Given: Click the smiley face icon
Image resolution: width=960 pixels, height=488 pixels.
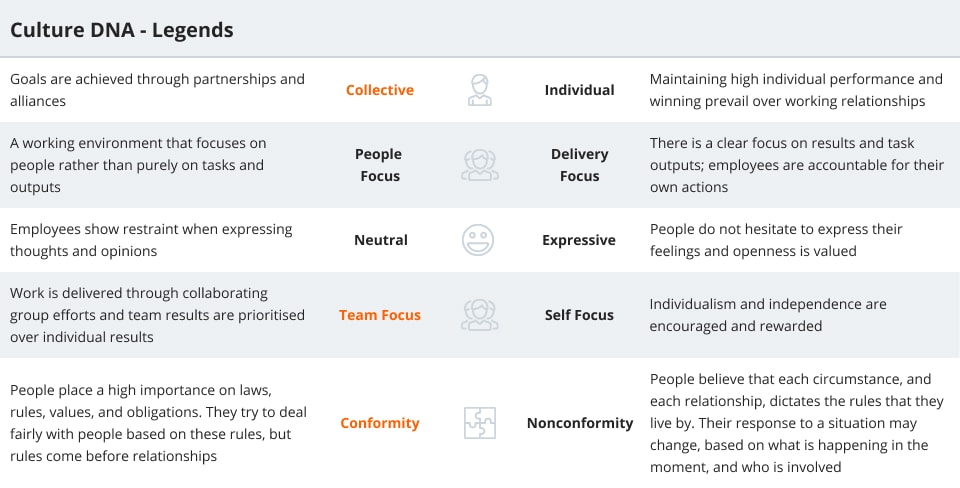Looking at the screenshot, I should (x=478, y=240).
